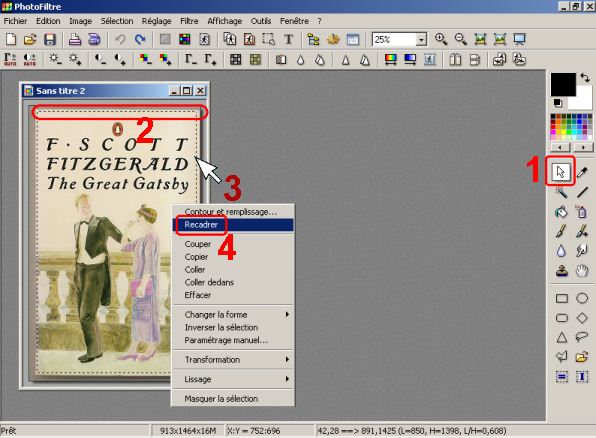596x438 pixels.
Task: Open the Image menu
Action: 80,21
